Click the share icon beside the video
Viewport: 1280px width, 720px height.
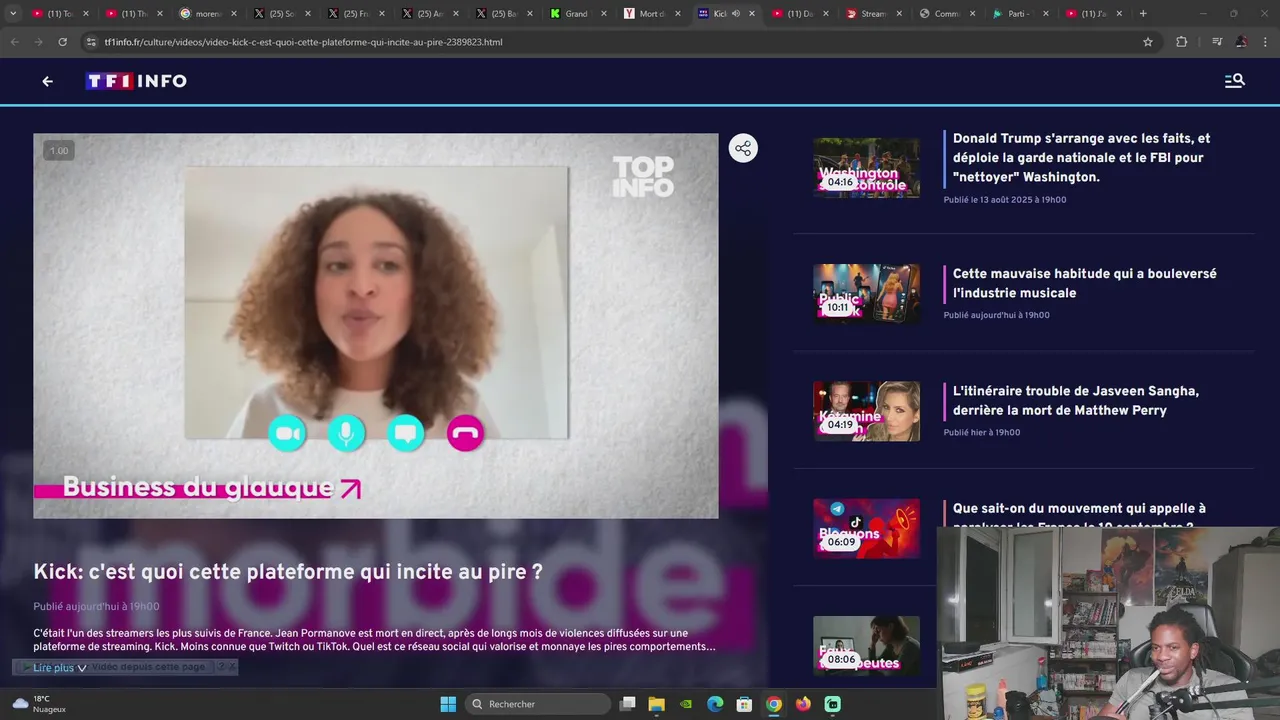click(743, 149)
